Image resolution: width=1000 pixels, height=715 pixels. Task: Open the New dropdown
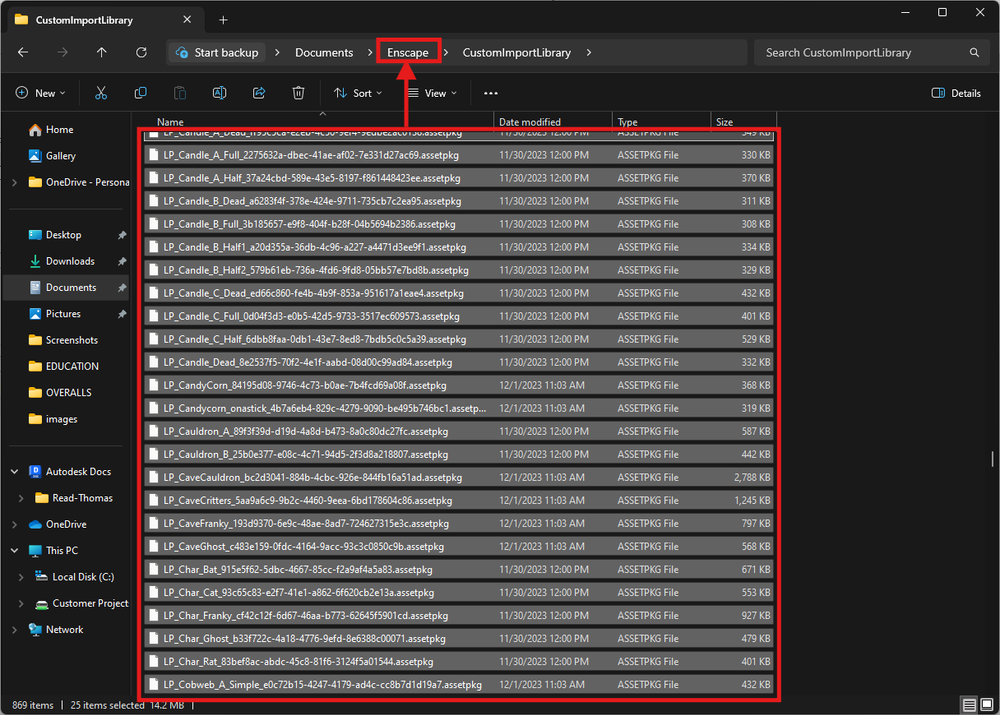pyautogui.click(x=40, y=92)
